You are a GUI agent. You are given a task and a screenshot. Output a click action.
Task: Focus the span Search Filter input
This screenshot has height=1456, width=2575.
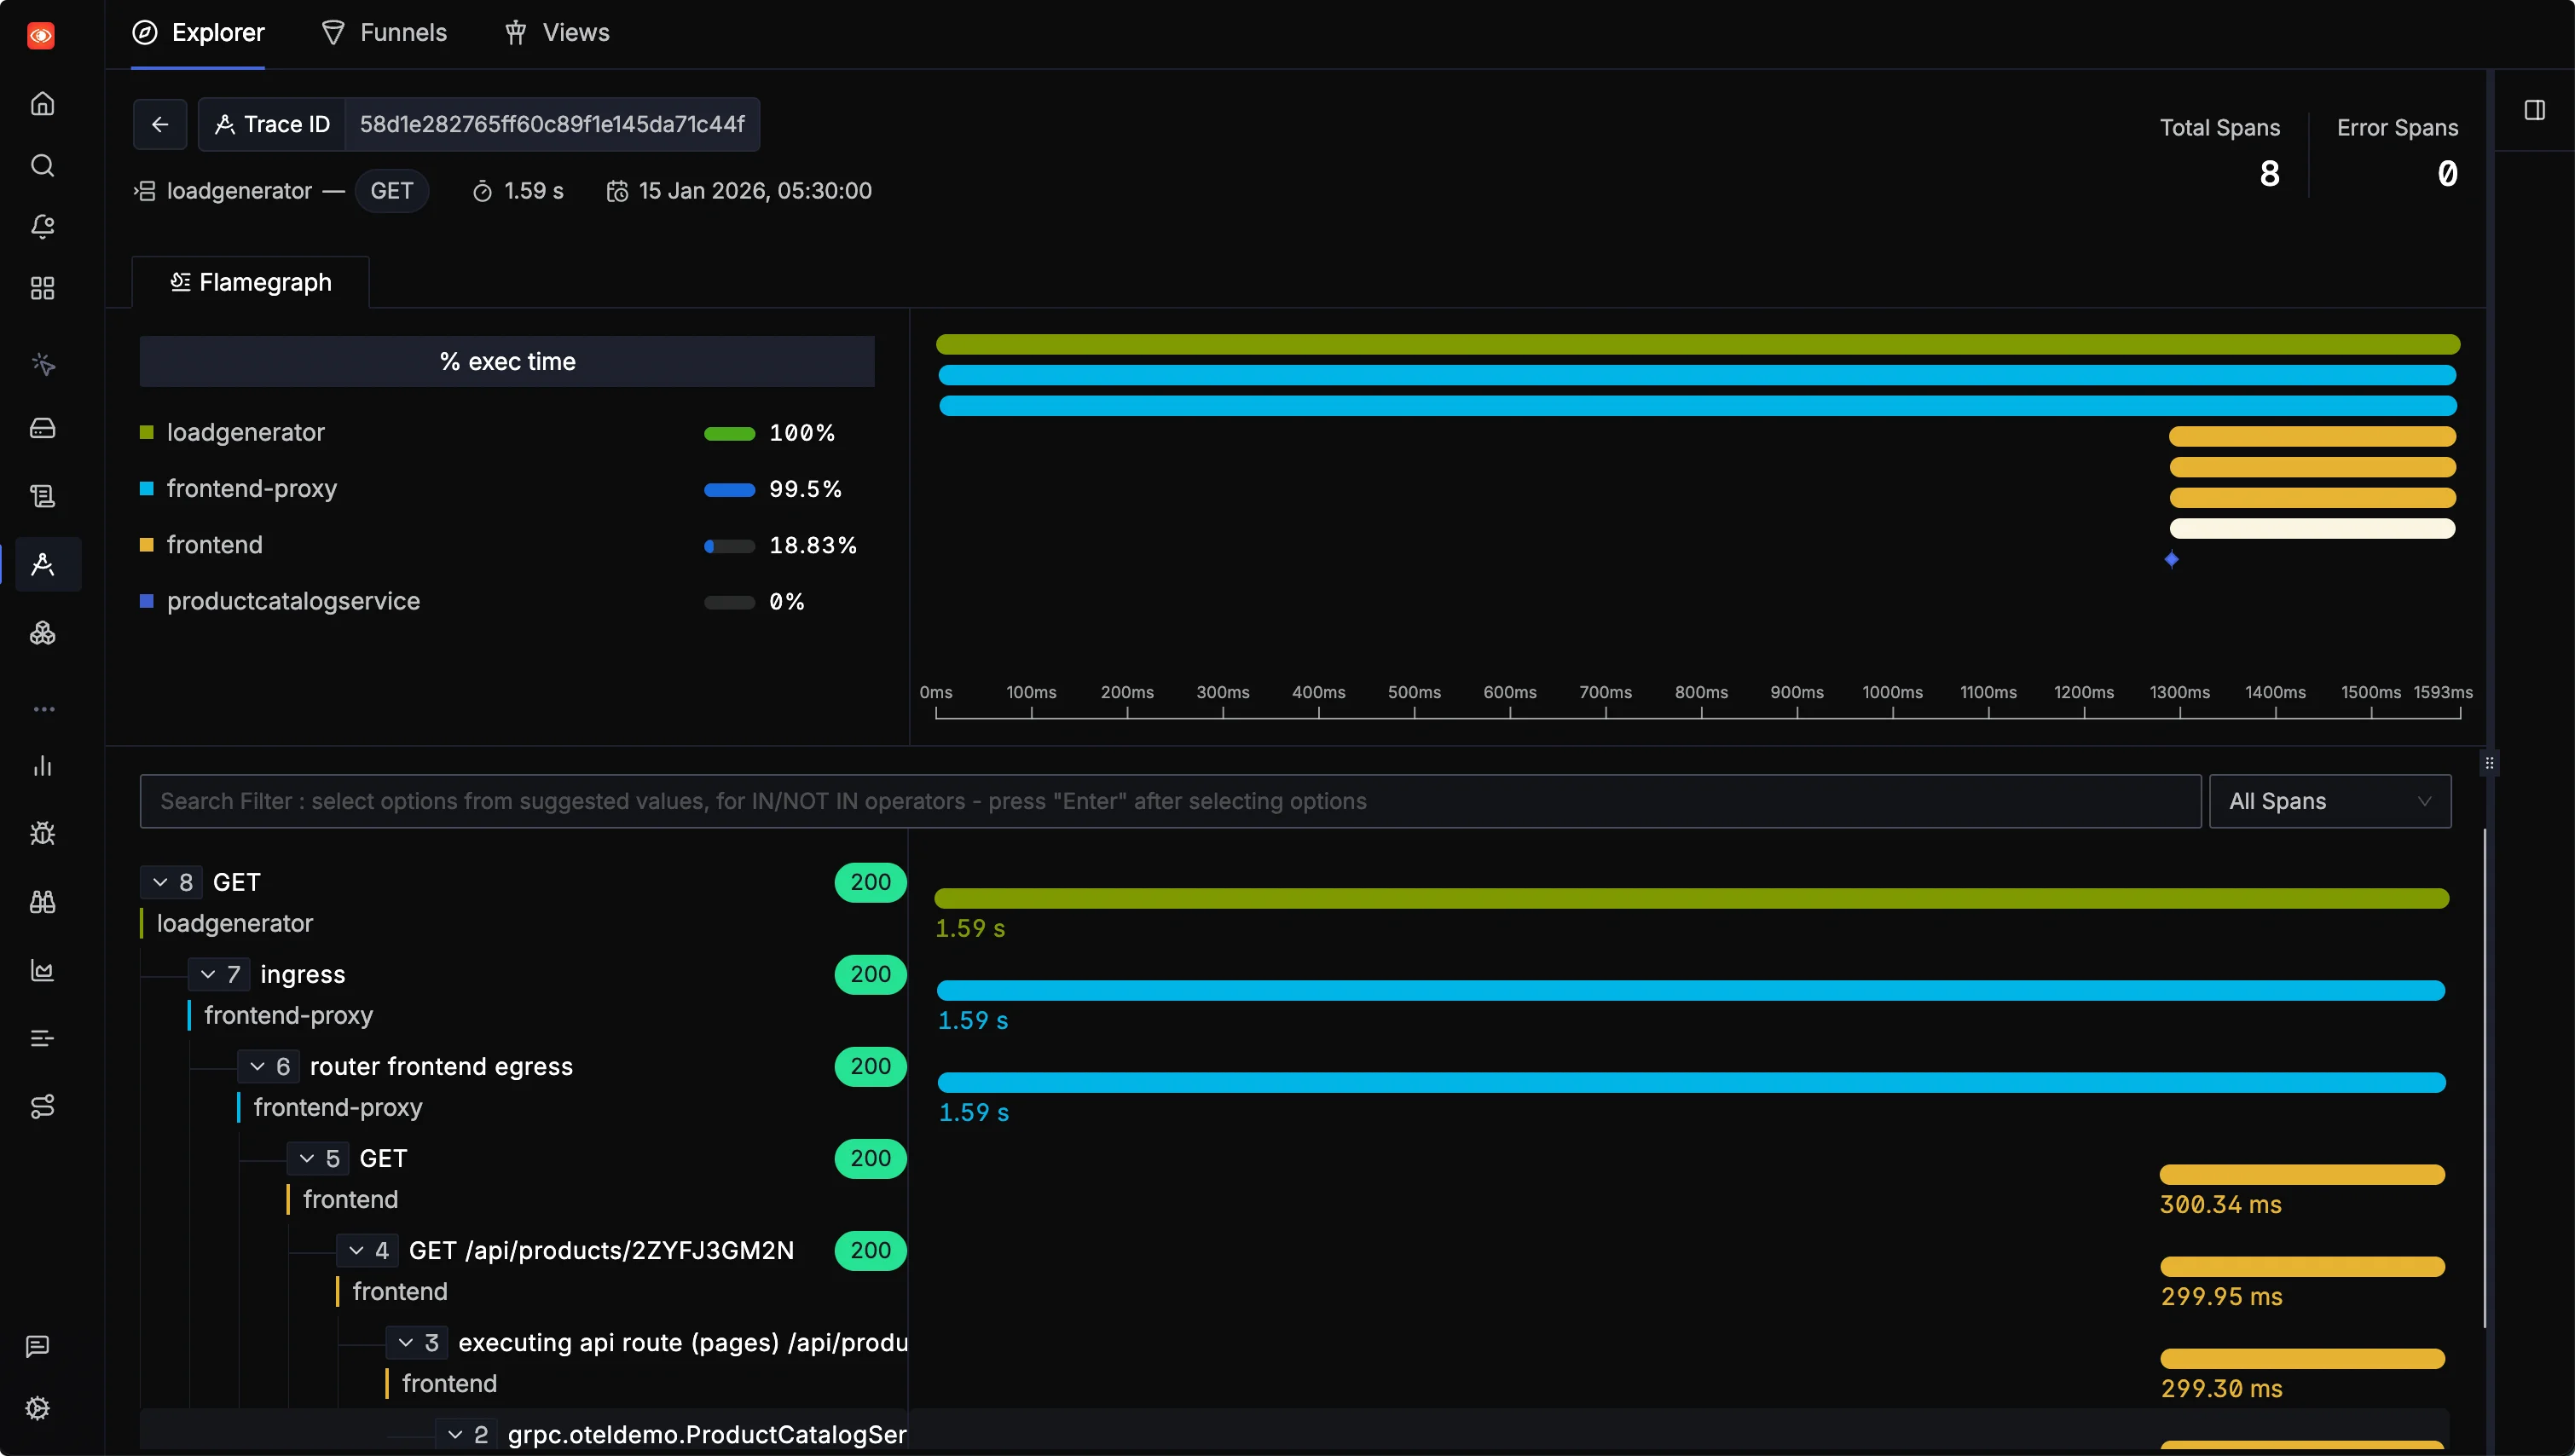(1169, 801)
